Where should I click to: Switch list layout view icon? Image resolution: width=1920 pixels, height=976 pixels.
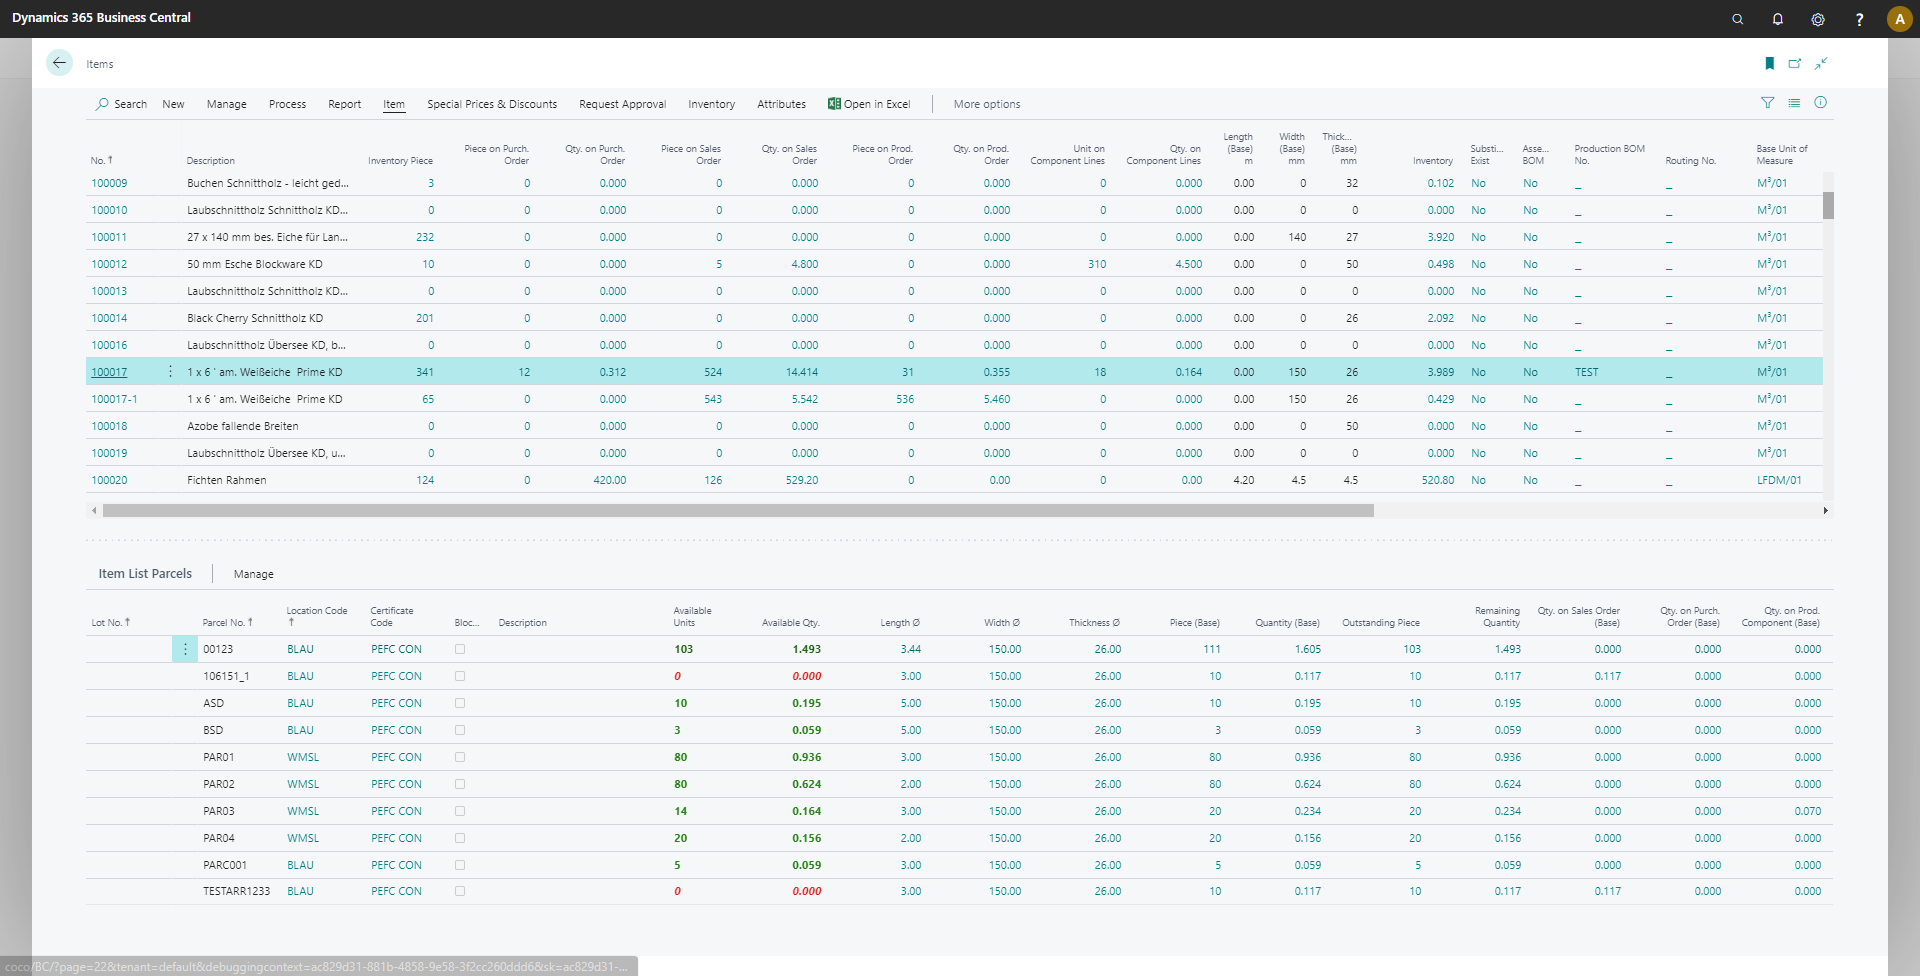point(1794,103)
